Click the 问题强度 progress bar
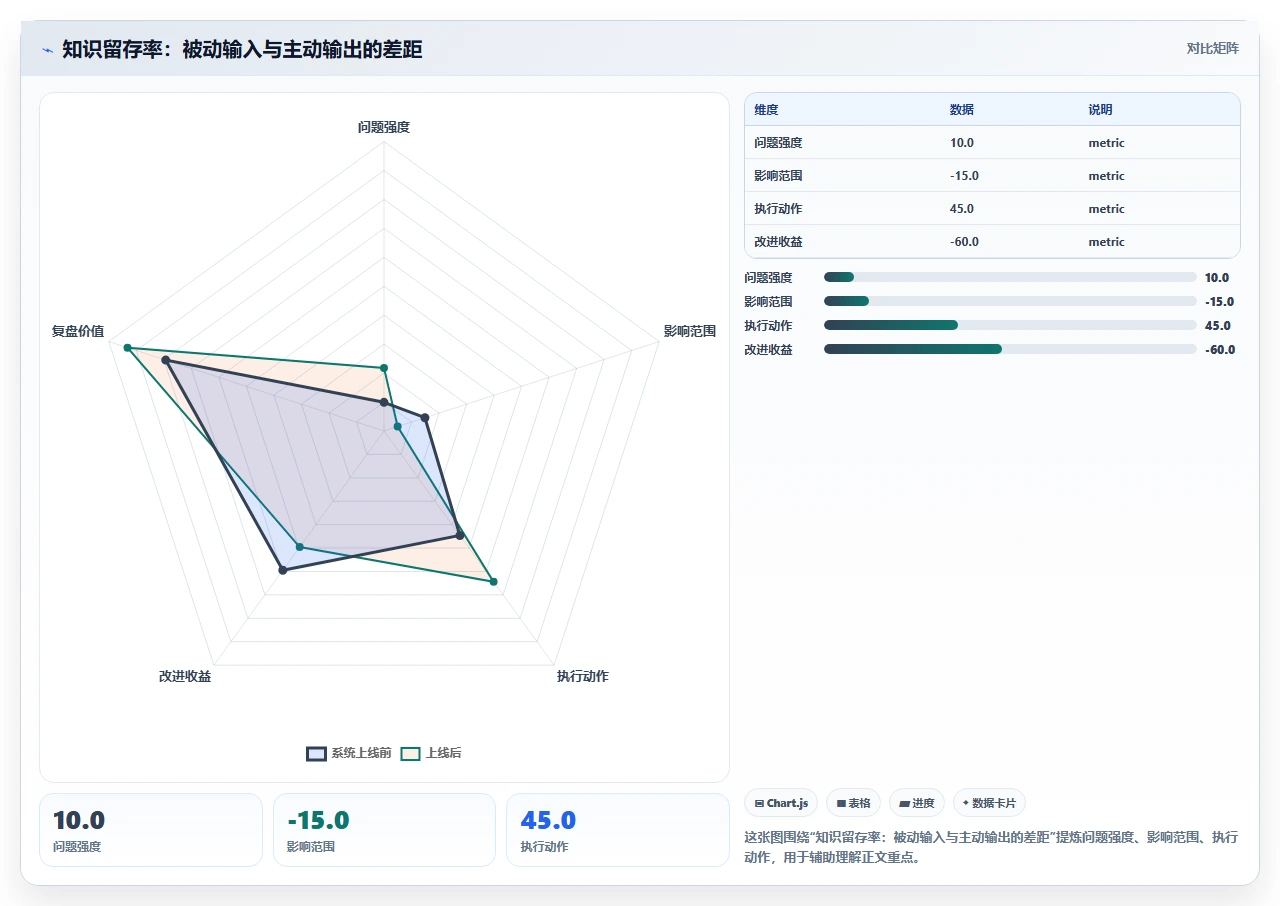The width and height of the screenshot is (1280, 906). (x=1010, y=277)
